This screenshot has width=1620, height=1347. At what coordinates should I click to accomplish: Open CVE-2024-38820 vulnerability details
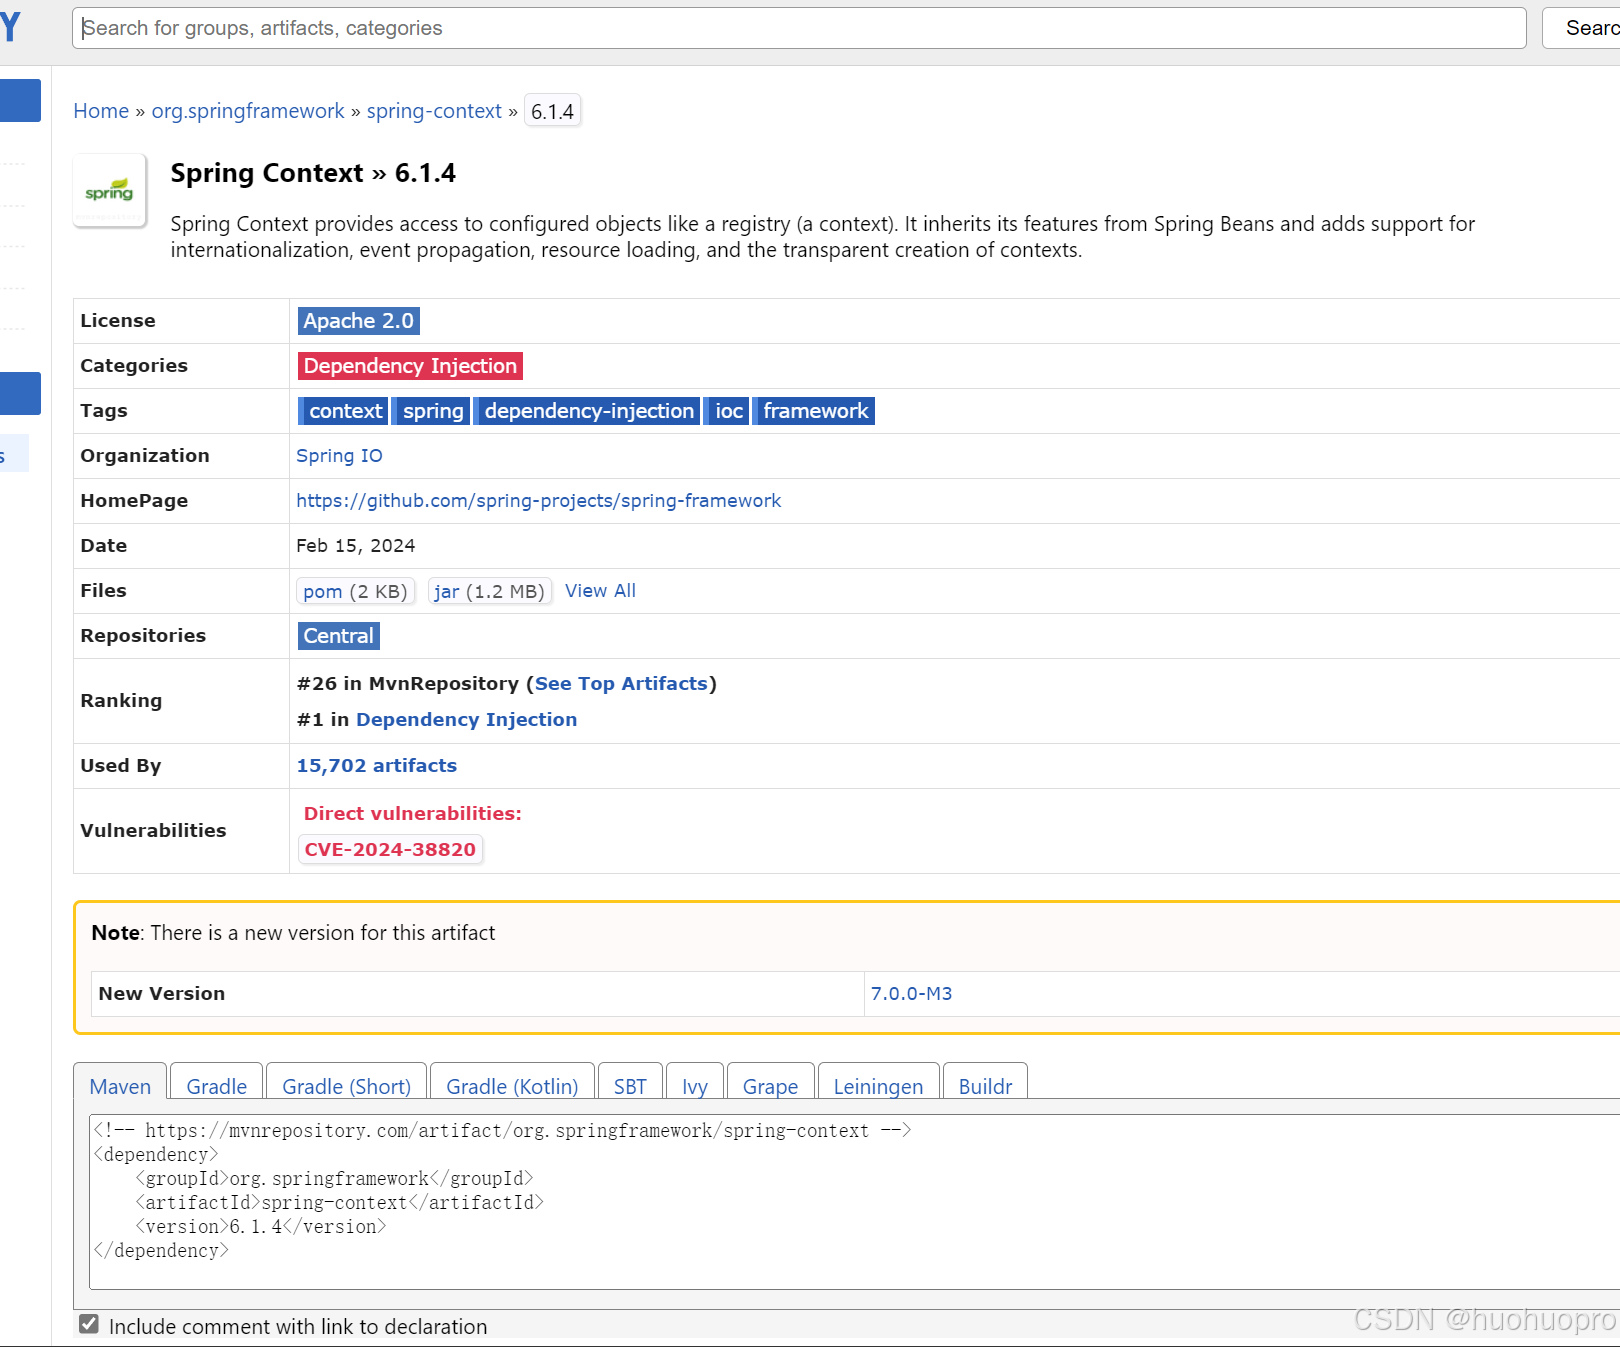pos(390,849)
